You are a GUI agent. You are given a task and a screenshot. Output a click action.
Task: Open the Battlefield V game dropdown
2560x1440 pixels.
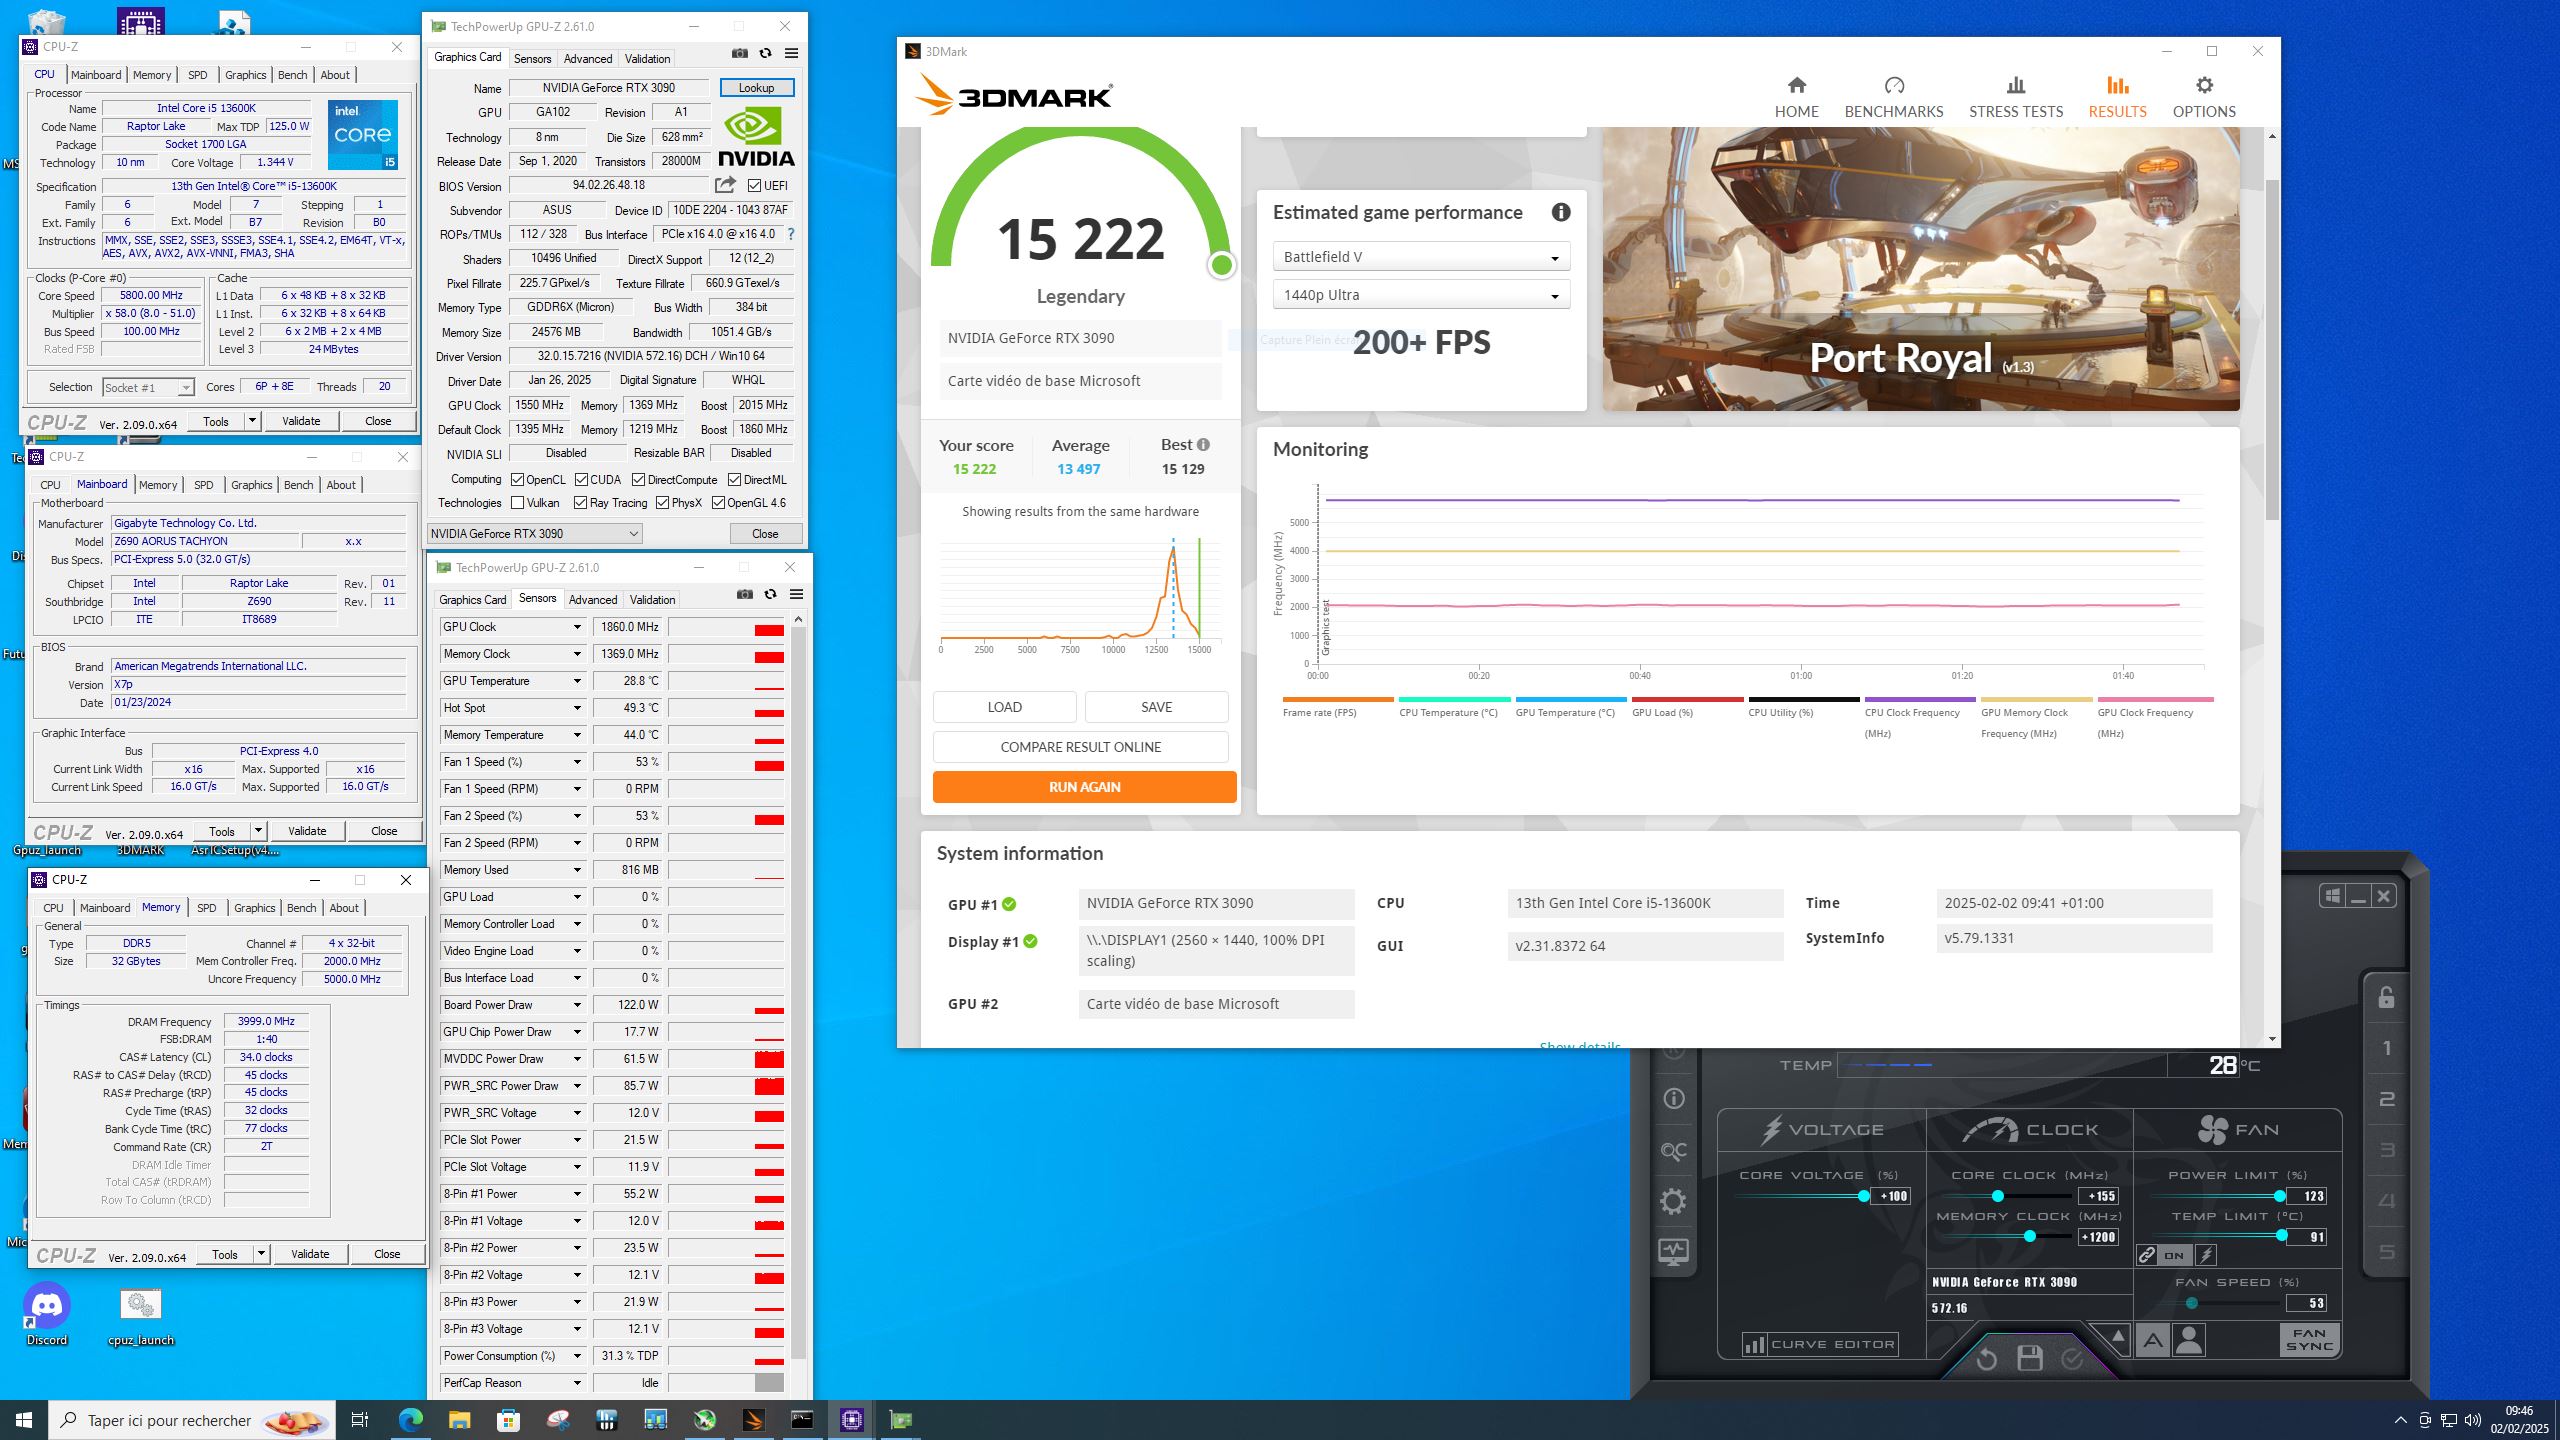[x=1421, y=257]
